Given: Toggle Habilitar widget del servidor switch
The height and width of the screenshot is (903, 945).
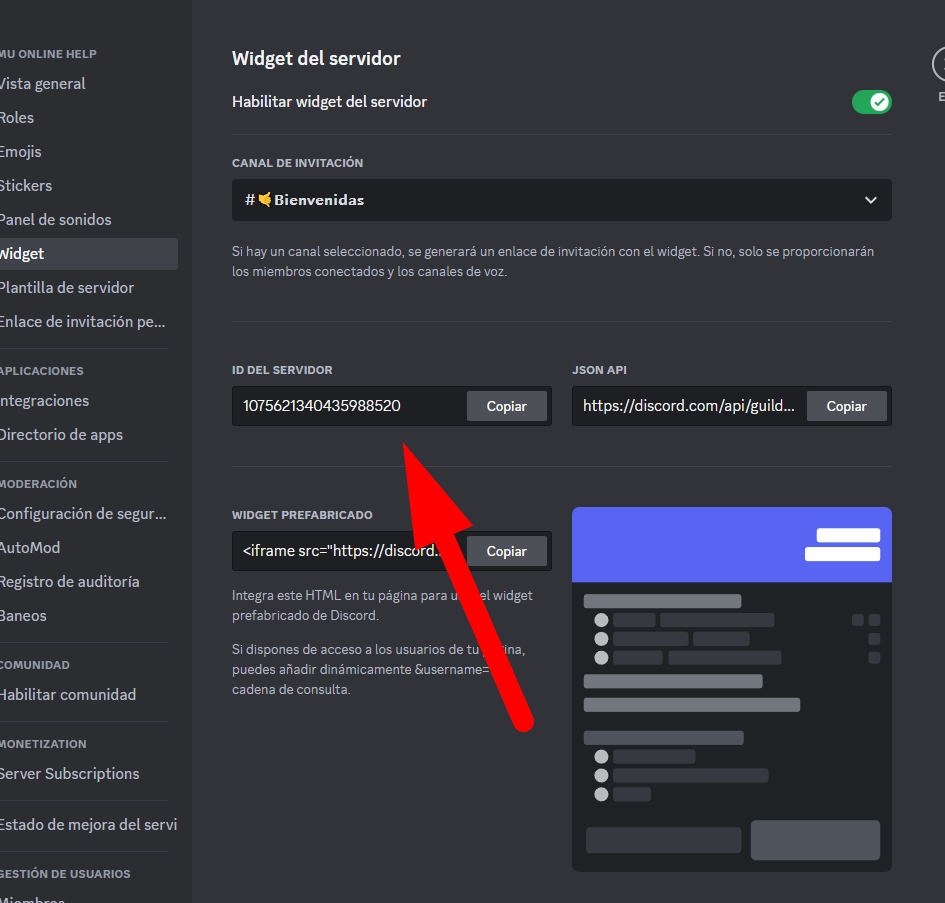Looking at the screenshot, I should pyautogui.click(x=871, y=102).
